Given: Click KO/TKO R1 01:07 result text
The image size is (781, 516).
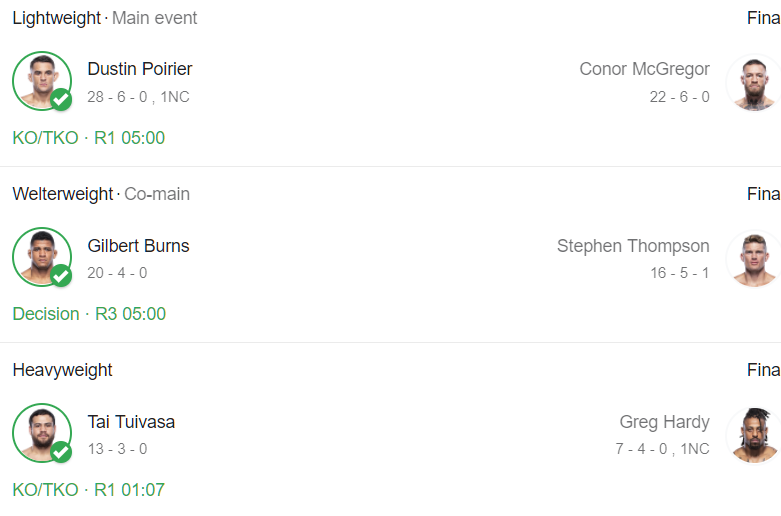Looking at the screenshot, I should pyautogui.click(x=88, y=490).
